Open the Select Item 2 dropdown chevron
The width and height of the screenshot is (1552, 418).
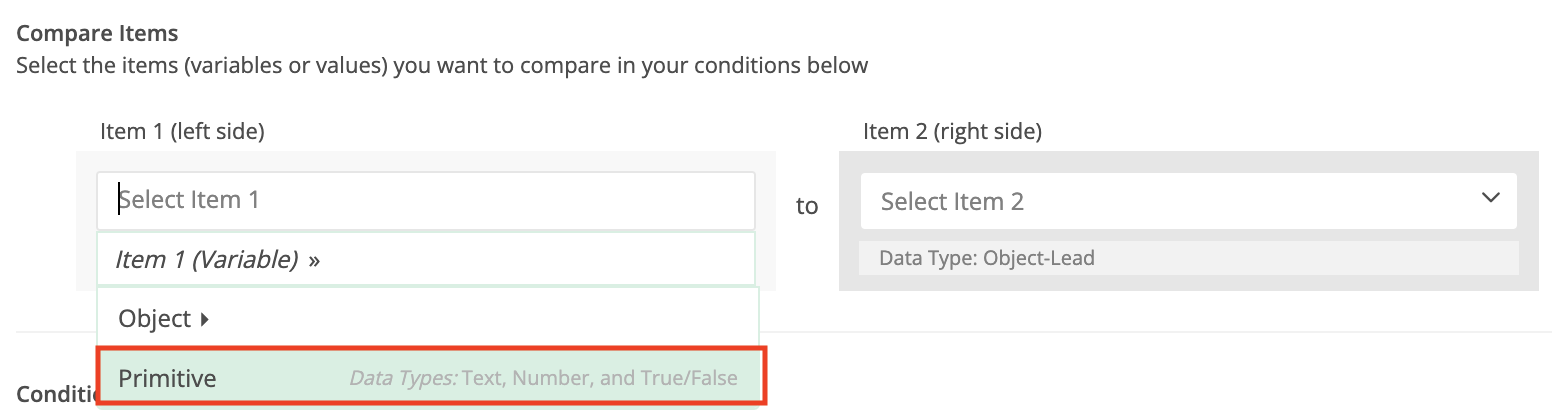tap(1490, 198)
